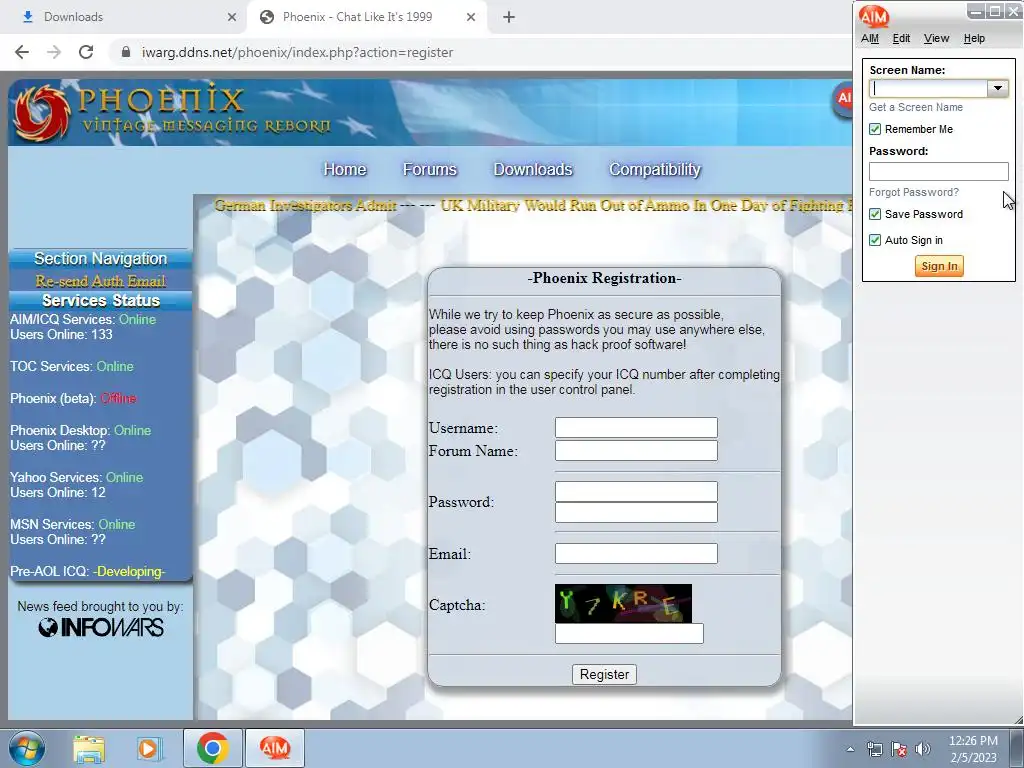Click Re-send Auth Email link
Image resolution: width=1024 pixels, height=768 pixels.
tap(101, 281)
